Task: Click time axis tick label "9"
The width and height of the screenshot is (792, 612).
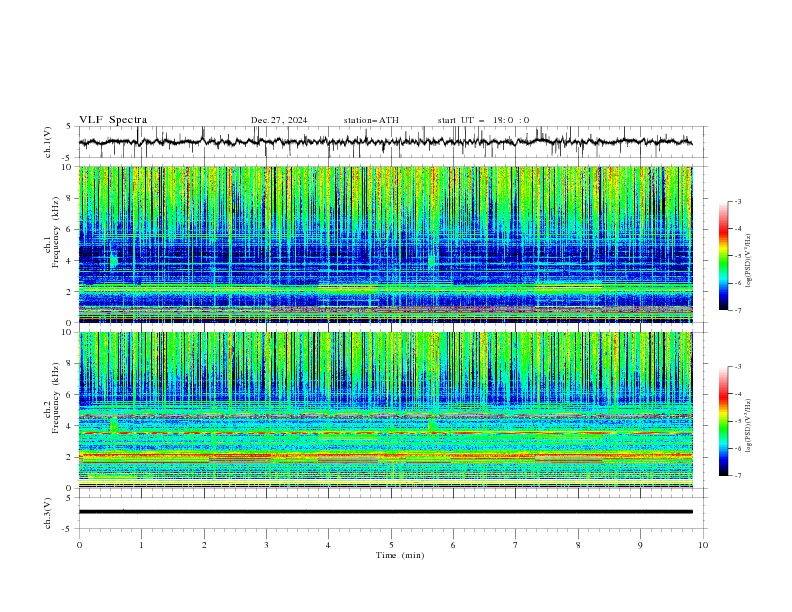Action: pyautogui.click(x=640, y=545)
